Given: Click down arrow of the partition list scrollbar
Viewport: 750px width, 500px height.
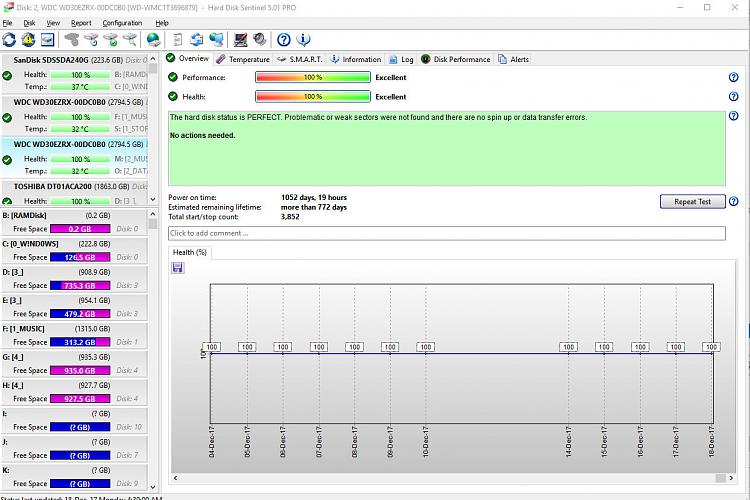Looking at the screenshot, I should (153, 487).
